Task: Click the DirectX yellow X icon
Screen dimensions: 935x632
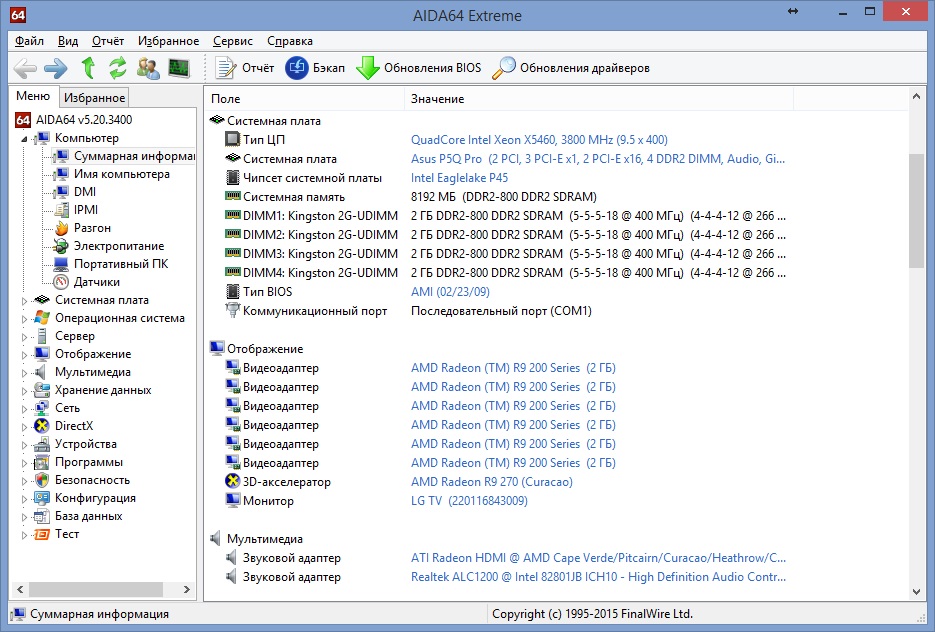Action: (42, 426)
